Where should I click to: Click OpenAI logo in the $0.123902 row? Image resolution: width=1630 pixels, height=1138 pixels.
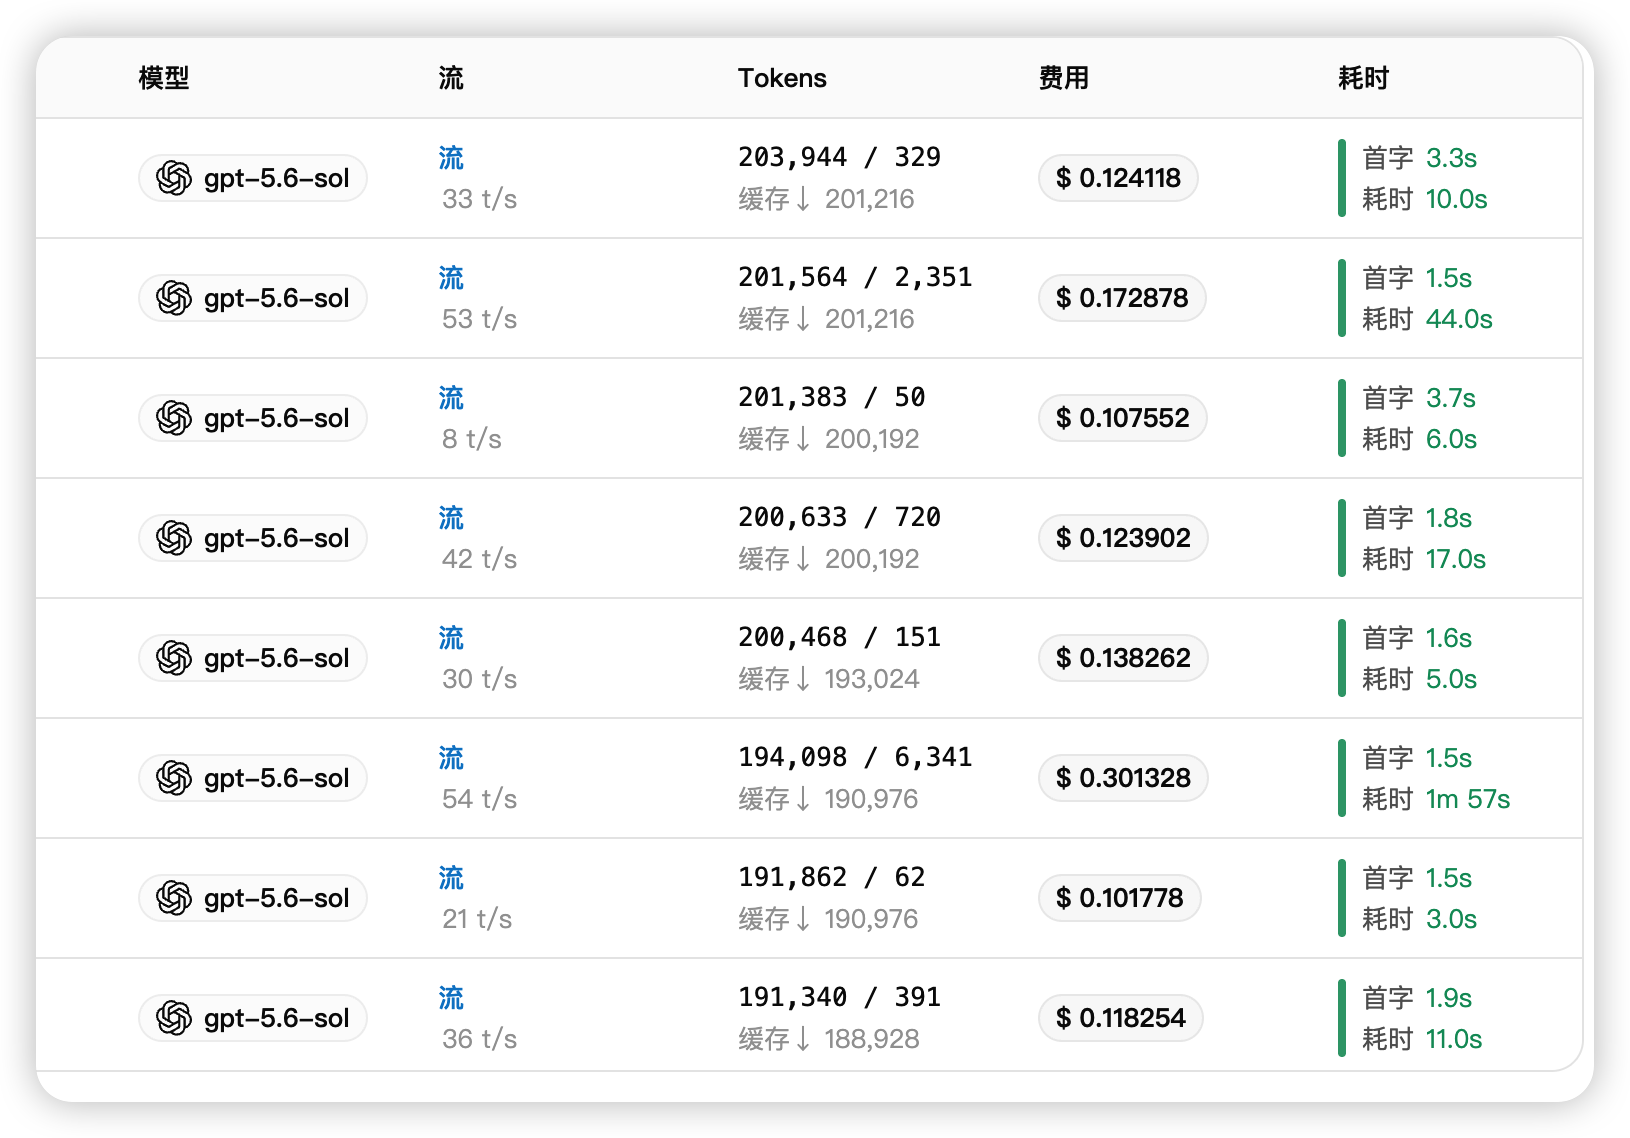pos(174,538)
